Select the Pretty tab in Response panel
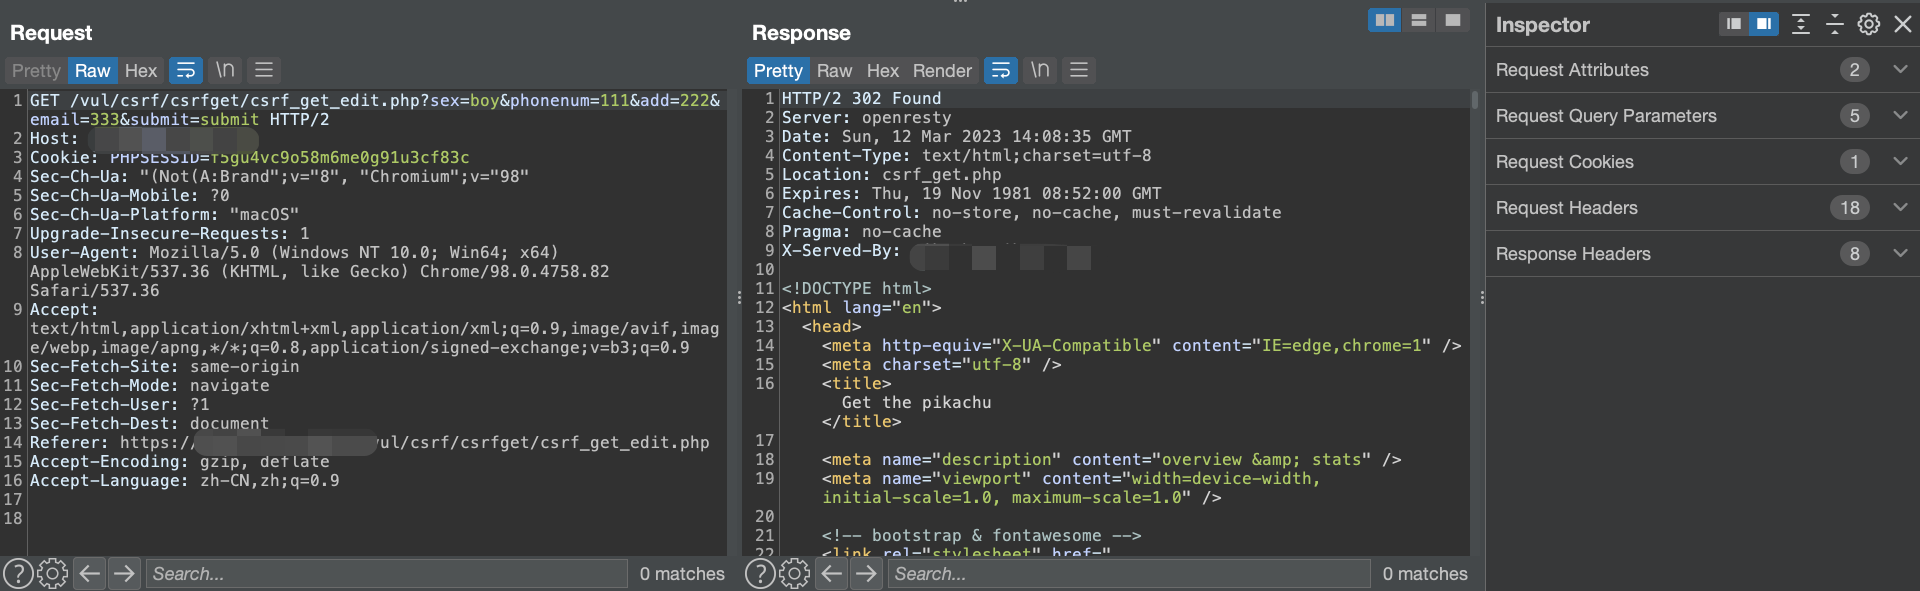The height and width of the screenshot is (591, 1920). pyautogui.click(x=778, y=71)
